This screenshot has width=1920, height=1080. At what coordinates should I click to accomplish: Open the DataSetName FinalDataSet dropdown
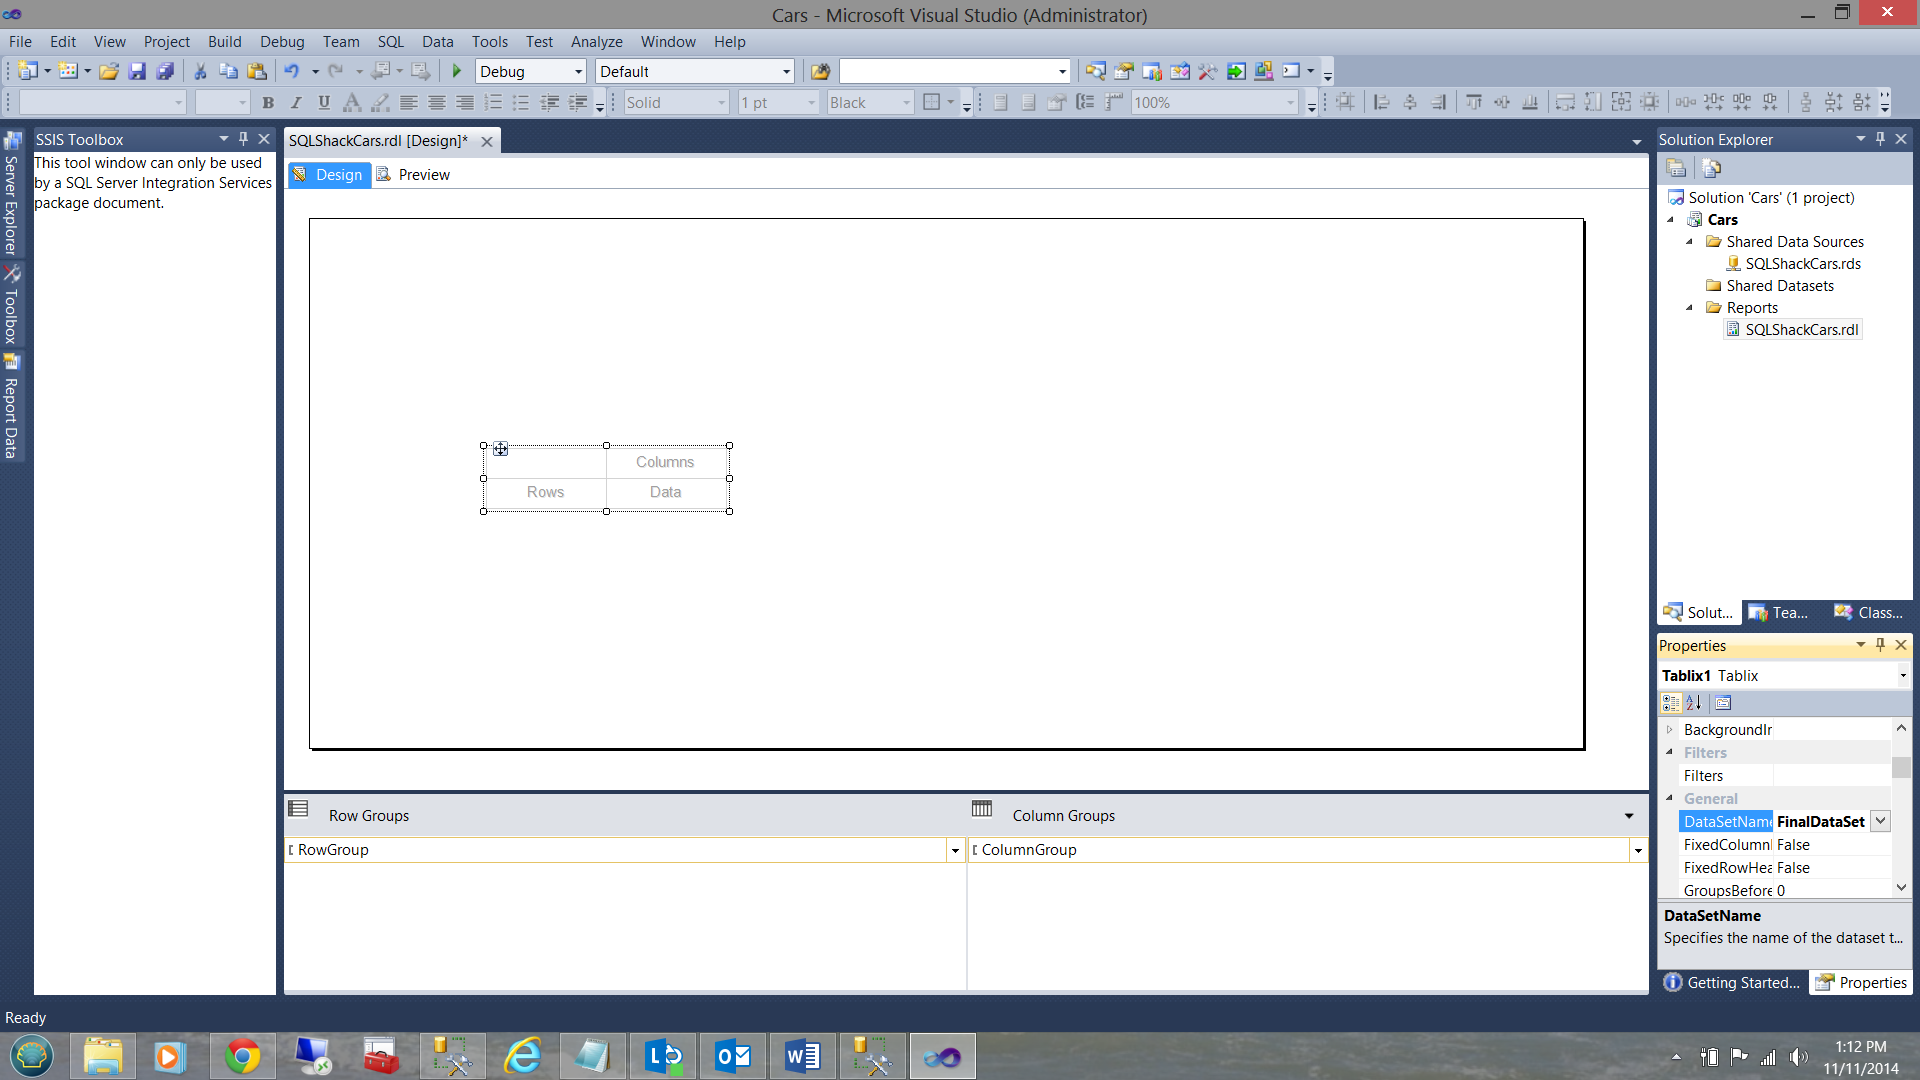(1880, 821)
